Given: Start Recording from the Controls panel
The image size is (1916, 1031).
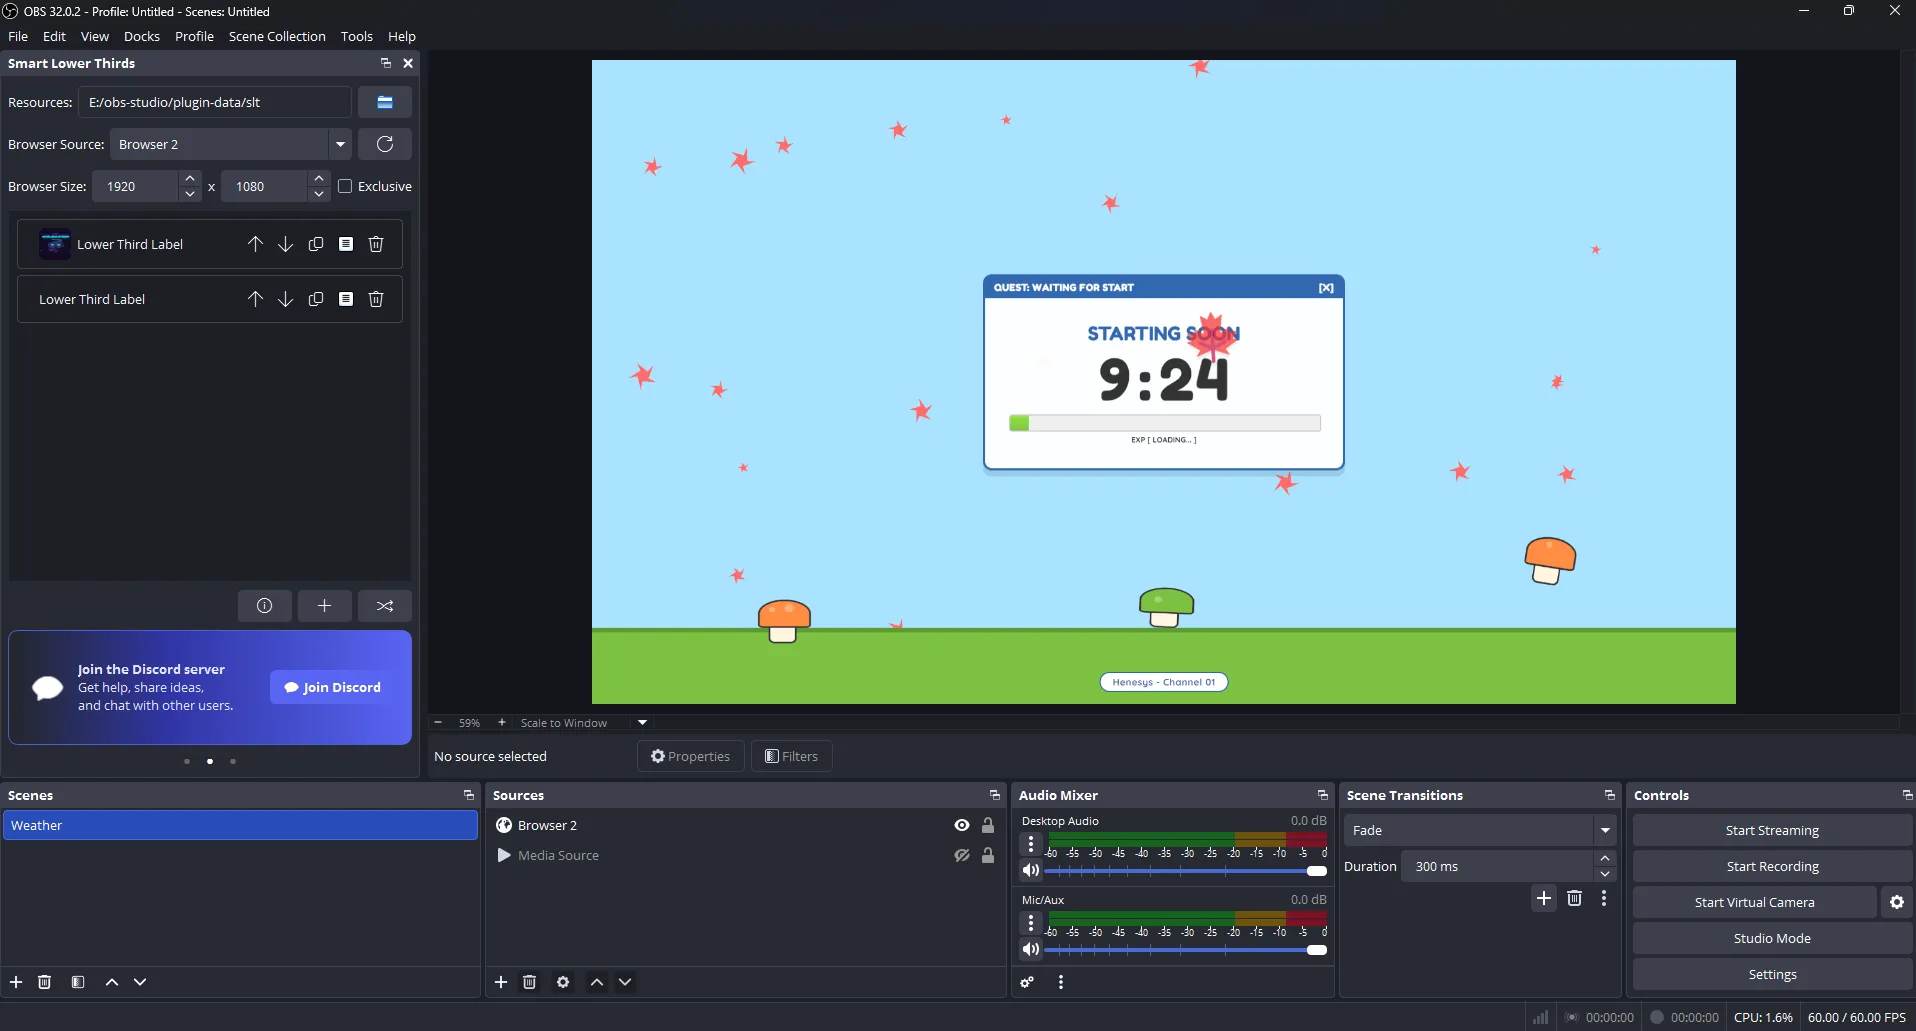Looking at the screenshot, I should click(x=1772, y=866).
